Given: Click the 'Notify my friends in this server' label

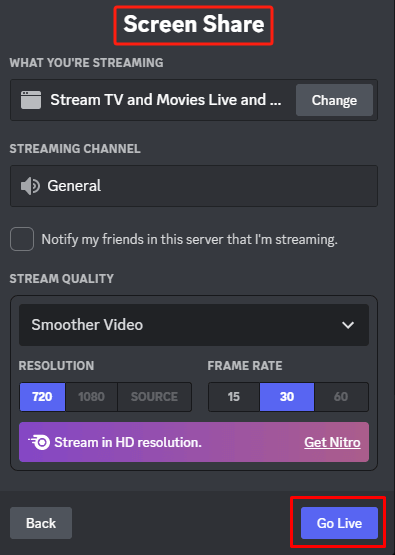Looking at the screenshot, I should pyautogui.click(x=189, y=240).
